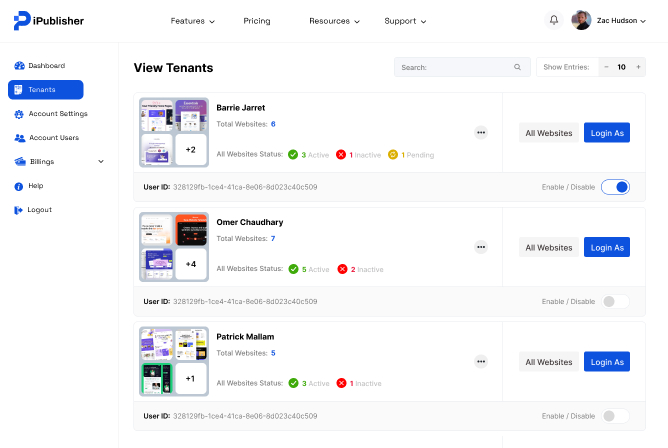Open the notifications bell
The width and height of the screenshot is (668, 448).
[x=554, y=20]
